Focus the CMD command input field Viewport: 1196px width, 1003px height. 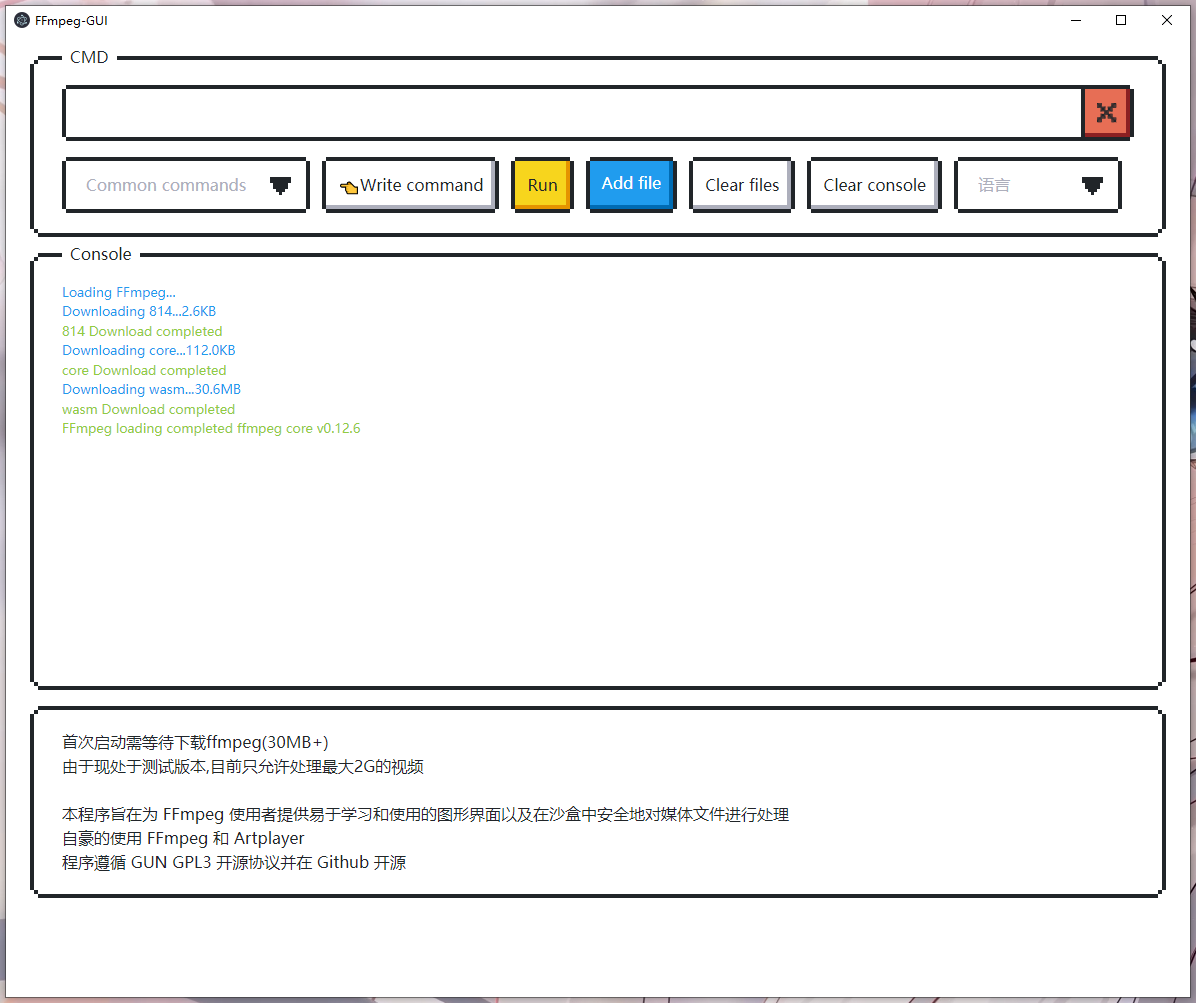coord(574,113)
